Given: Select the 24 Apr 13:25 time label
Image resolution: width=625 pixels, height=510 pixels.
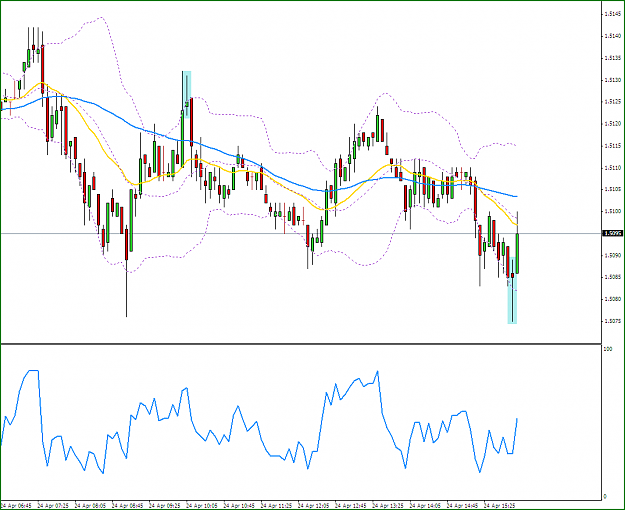Looking at the screenshot, I should click(388, 506).
